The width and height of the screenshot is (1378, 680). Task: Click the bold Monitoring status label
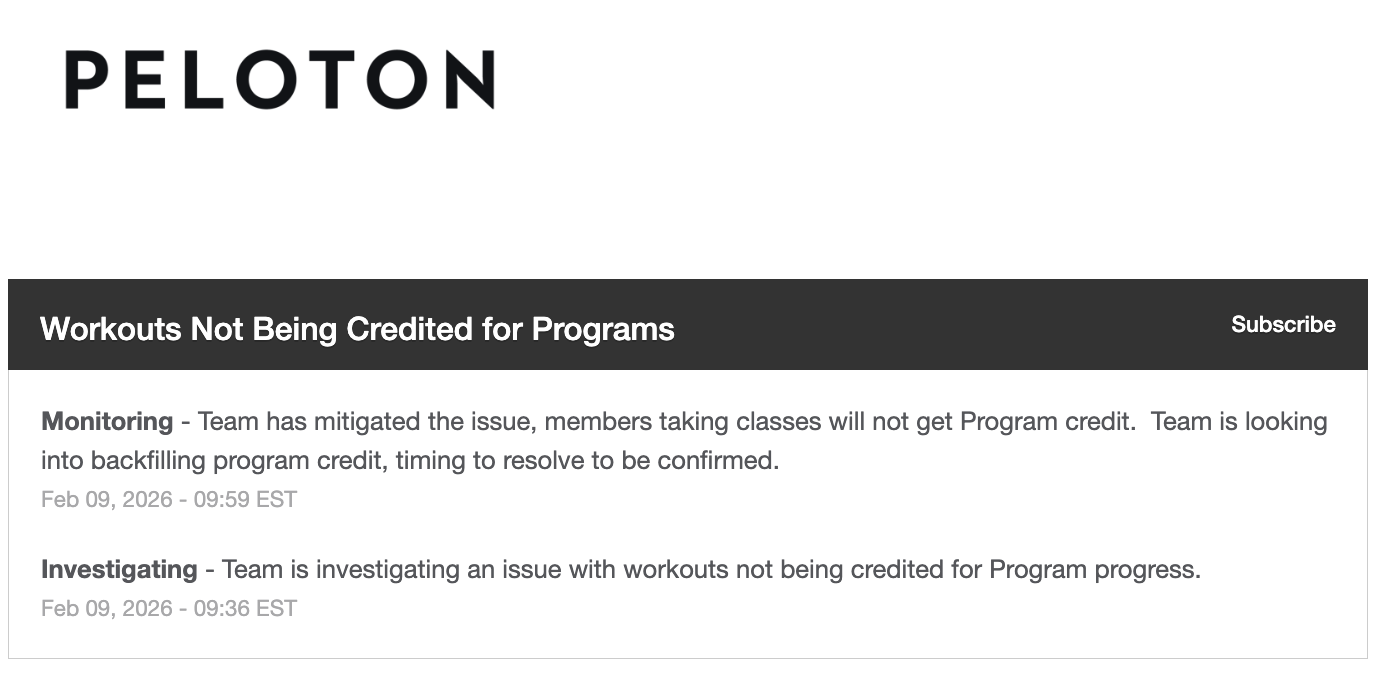click(106, 421)
